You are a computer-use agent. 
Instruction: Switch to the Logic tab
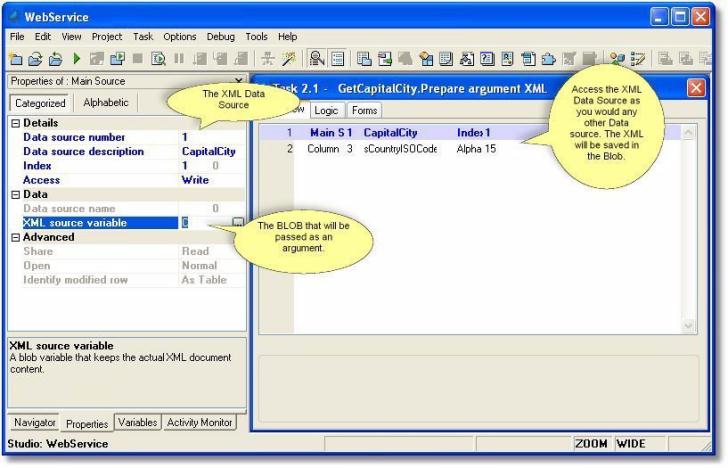pos(326,111)
